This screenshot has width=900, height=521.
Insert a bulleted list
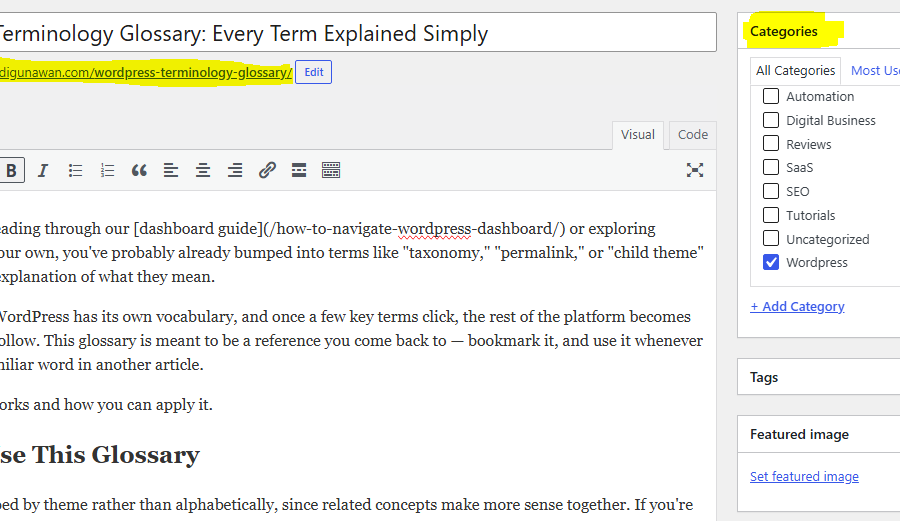tap(75, 170)
